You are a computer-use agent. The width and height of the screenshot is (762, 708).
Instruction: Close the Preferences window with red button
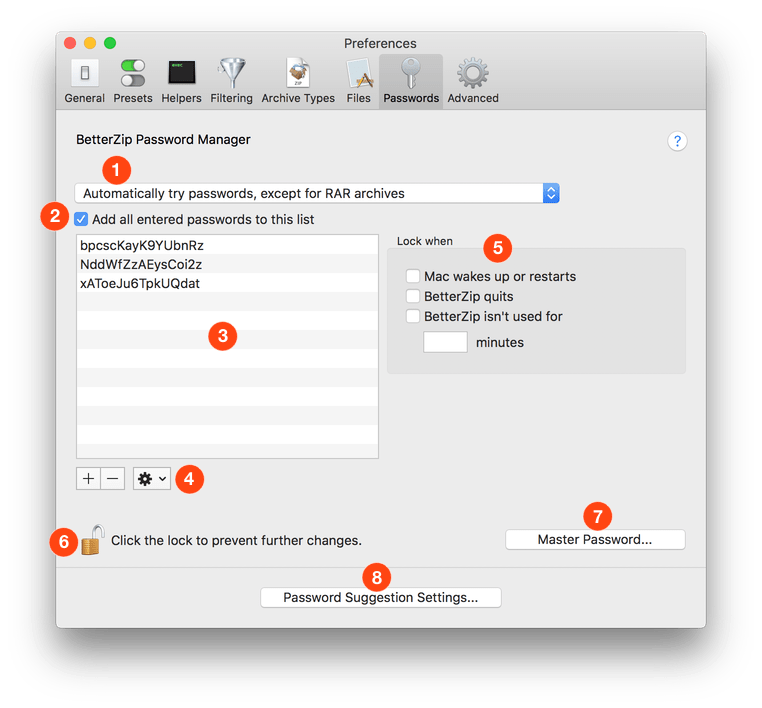[70, 43]
